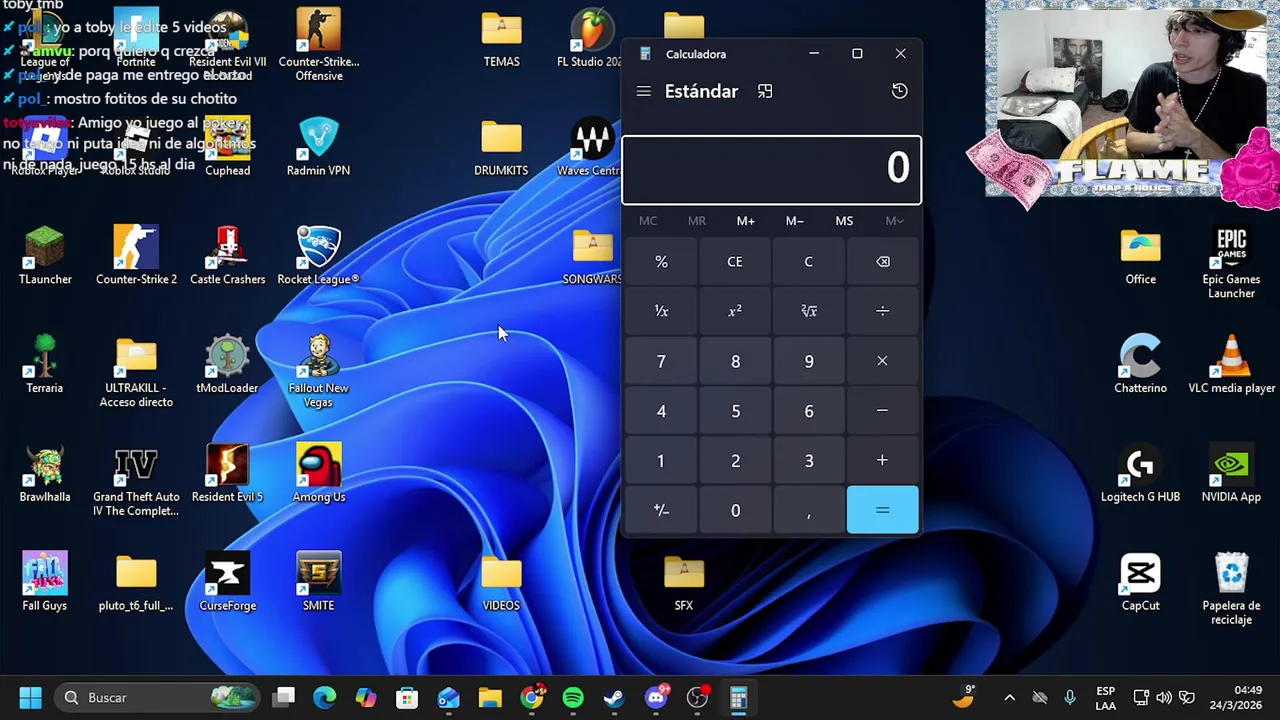This screenshot has height=720, width=1280.
Task: Select the Resident Evil 5 icon
Action: [x=227, y=473]
